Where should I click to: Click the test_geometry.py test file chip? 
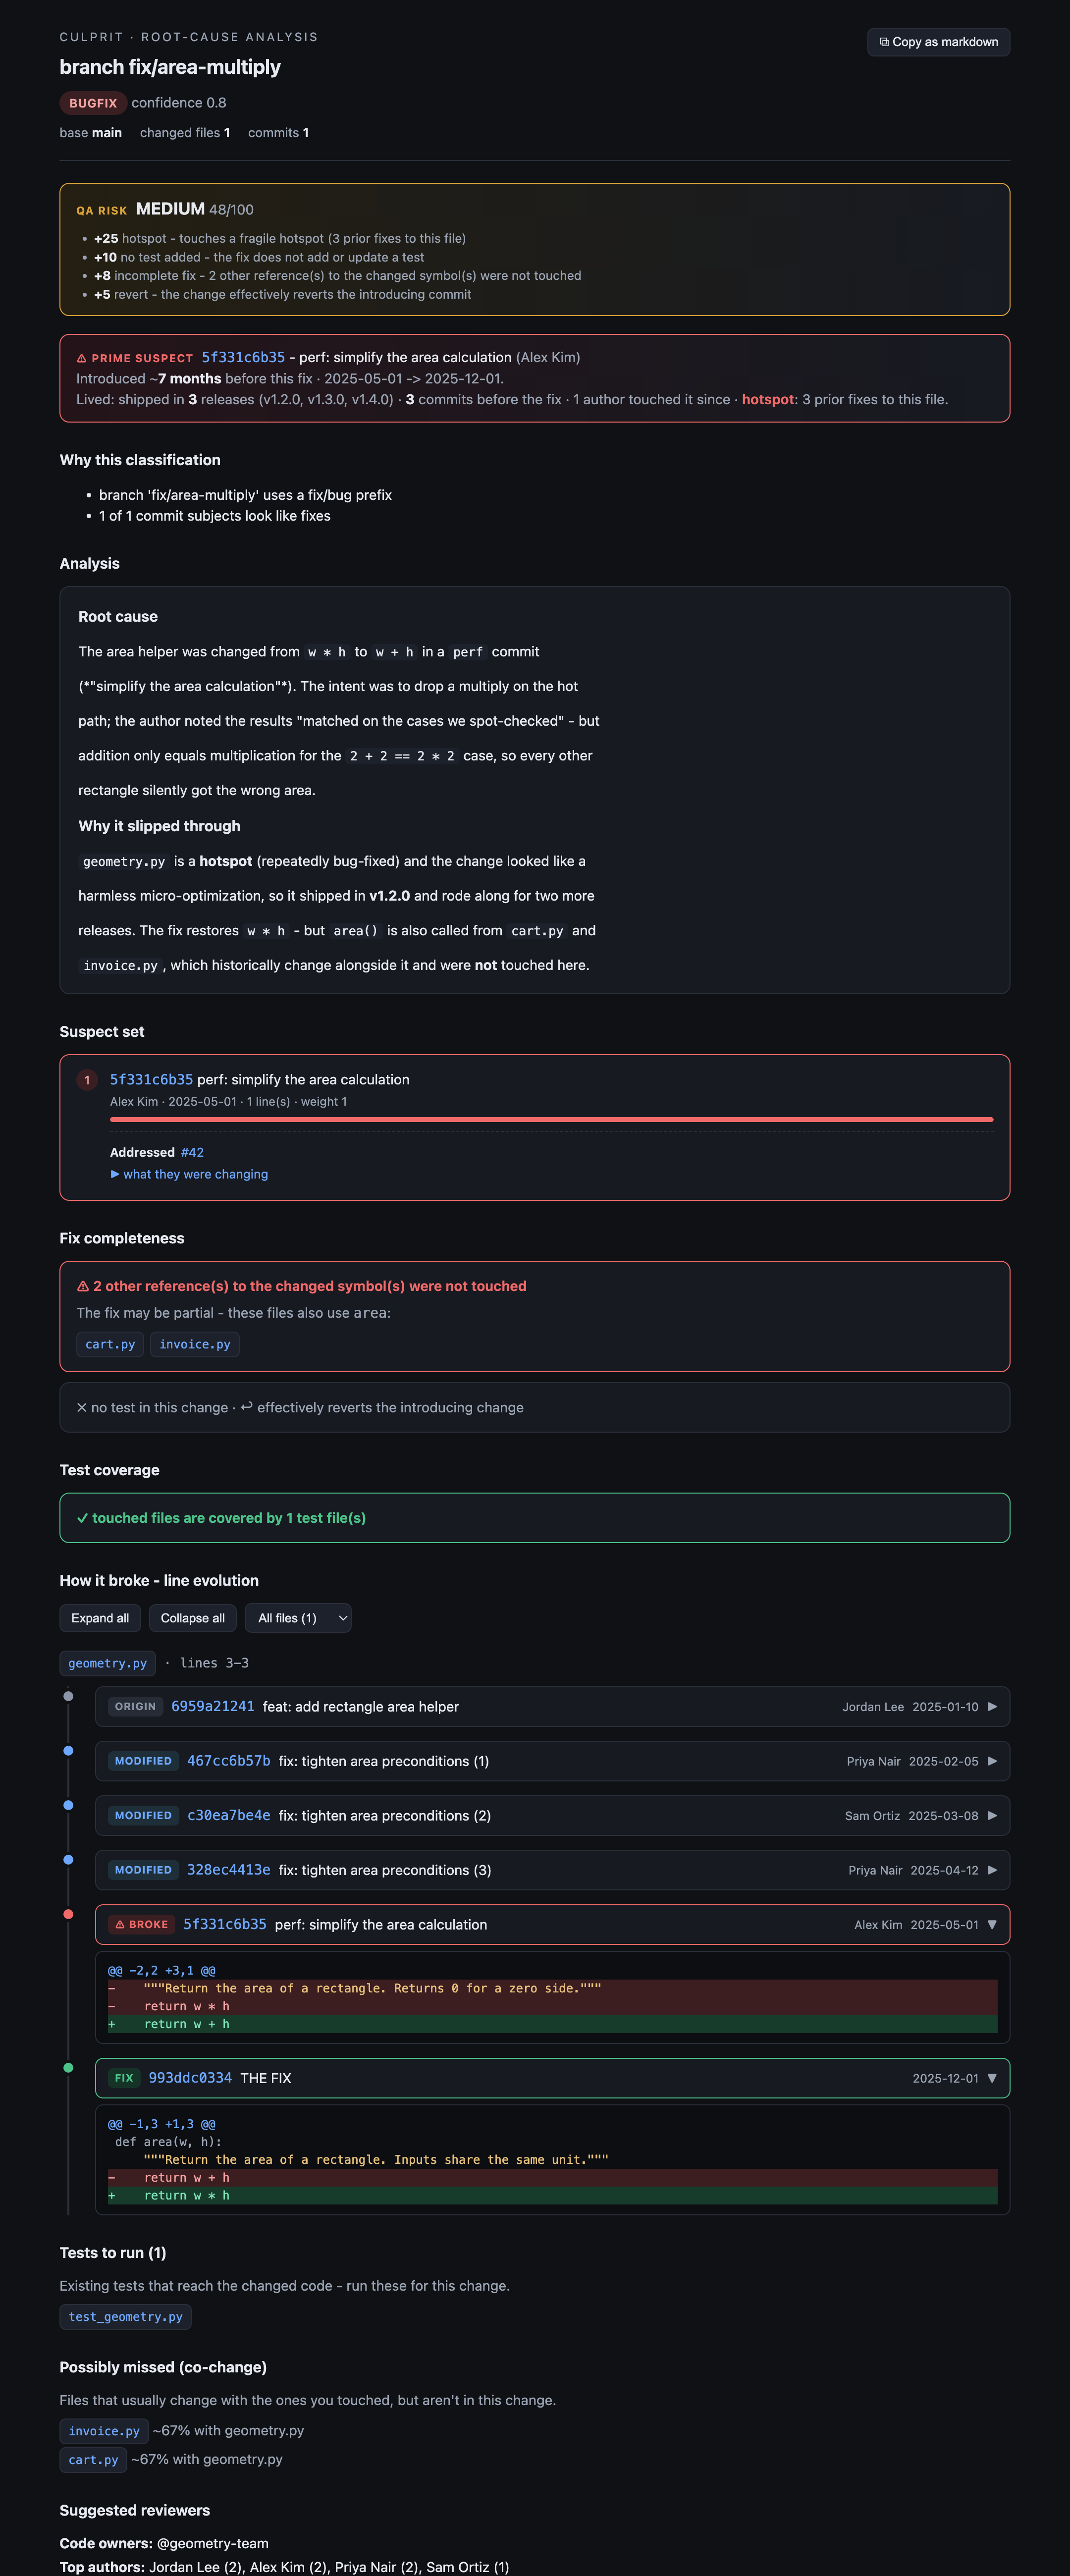[x=126, y=2316]
